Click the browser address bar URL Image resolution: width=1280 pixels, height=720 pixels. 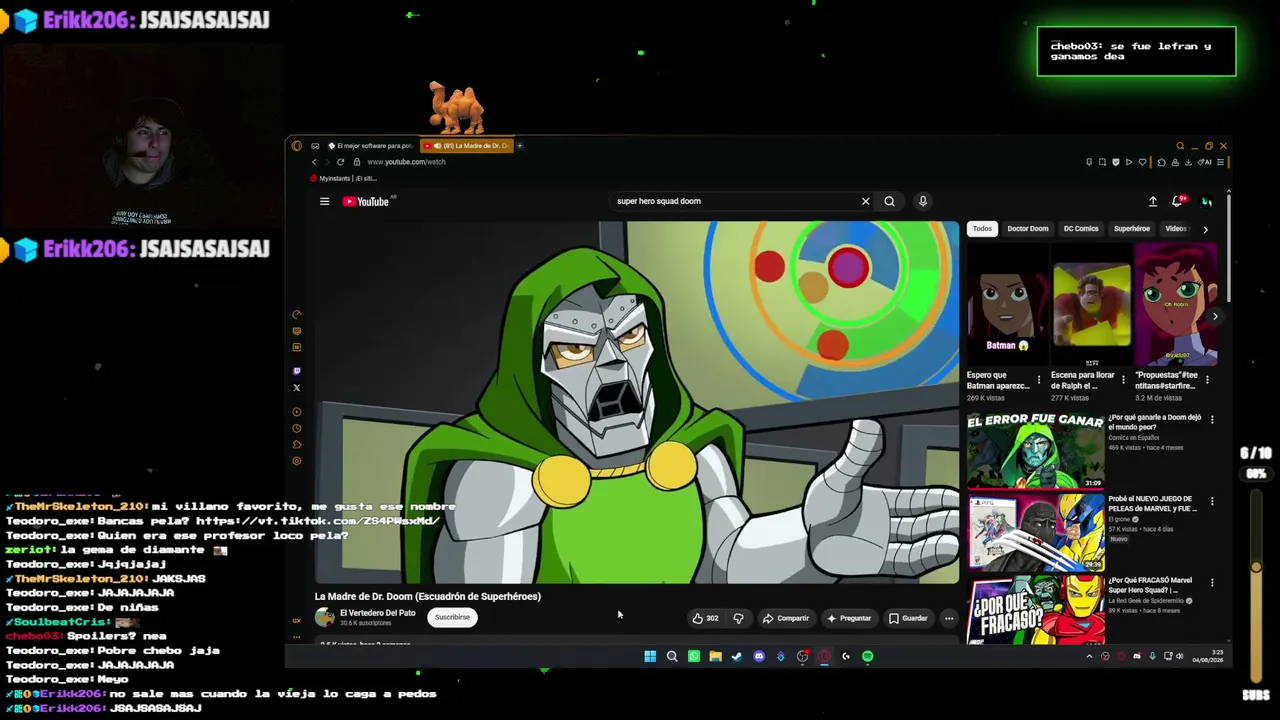click(406, 162)
